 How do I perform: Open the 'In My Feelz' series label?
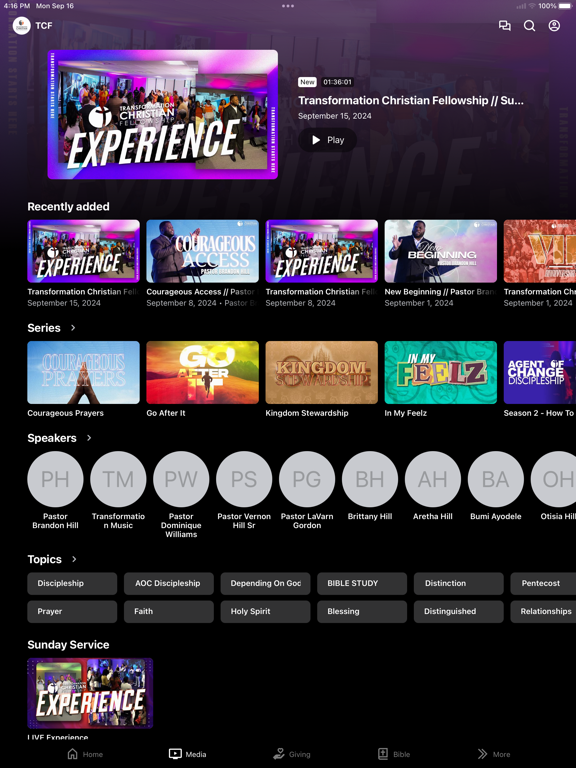coord(406,413)
